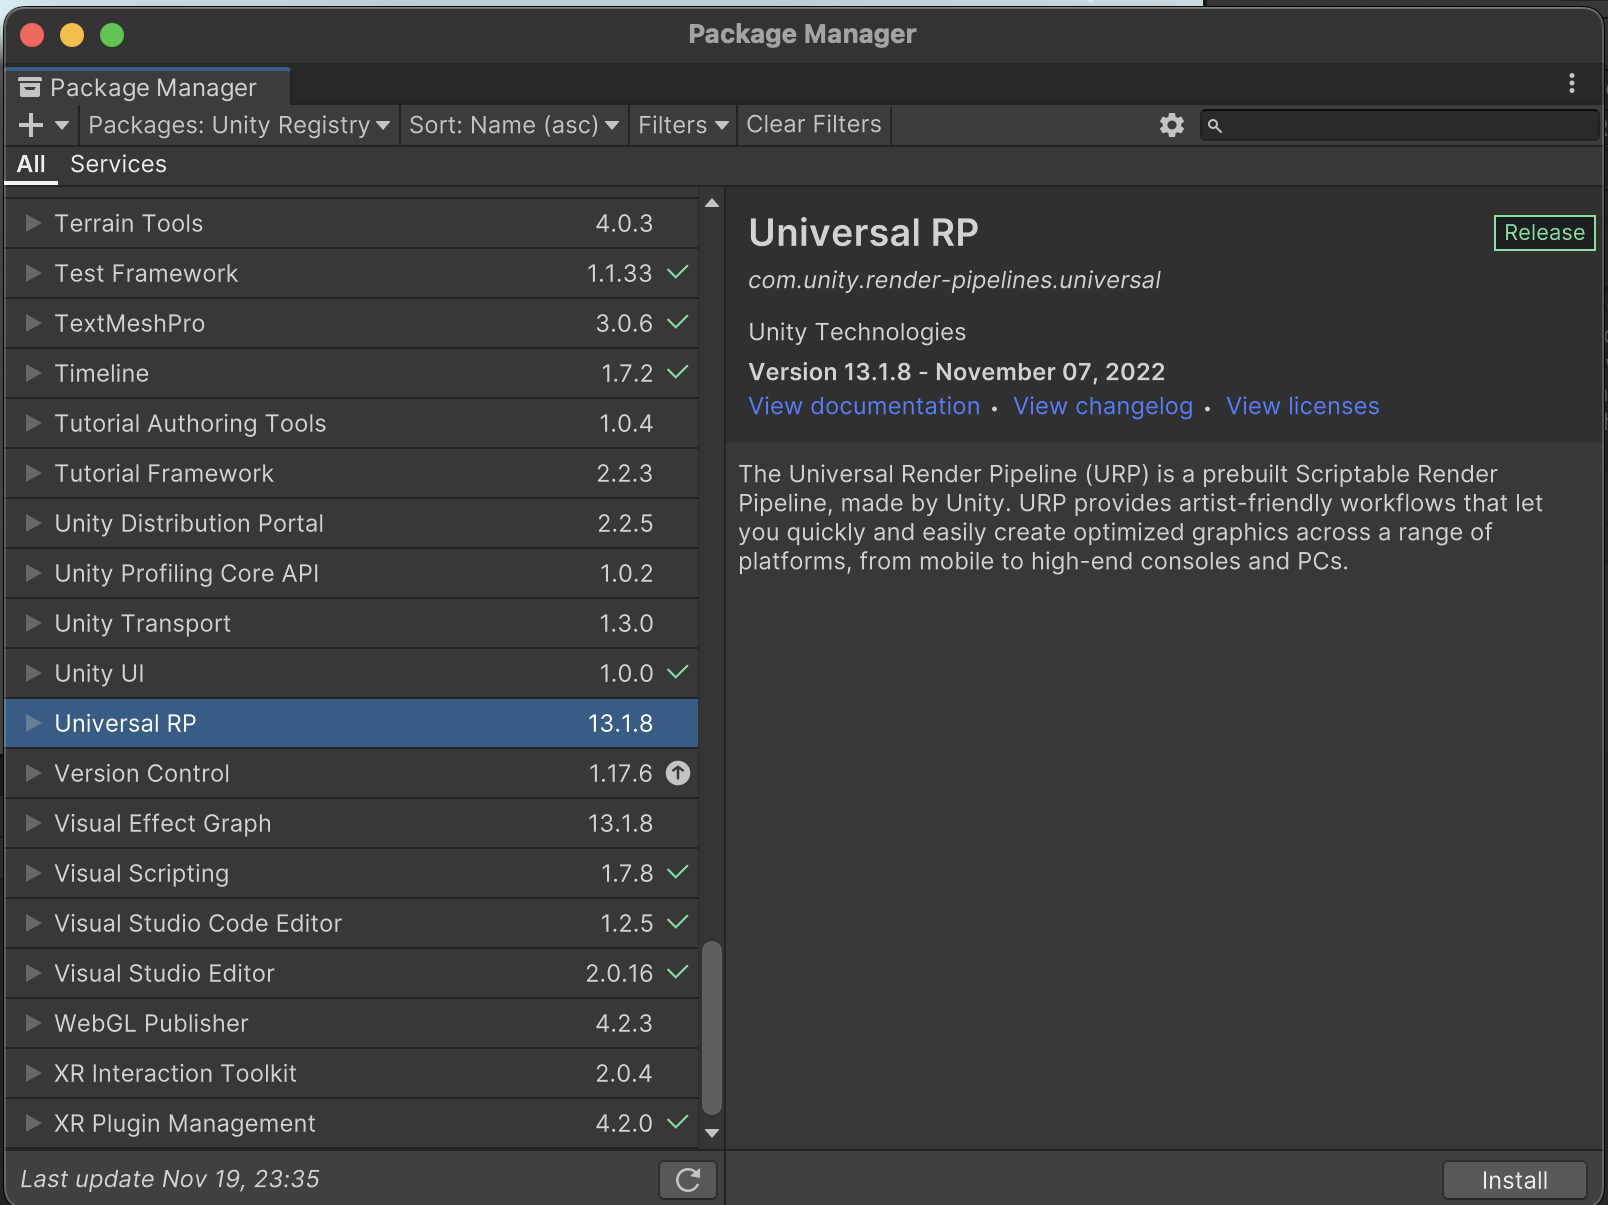This screenshot has height=1205, width=1608.
Task: Open the Filters dropdown
Action: click(683, 125)
